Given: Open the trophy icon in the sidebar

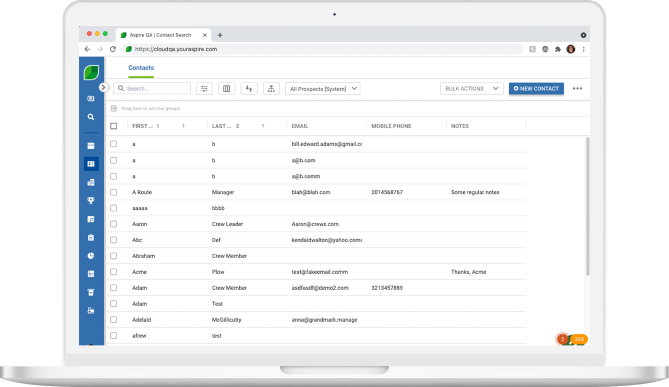Looking at the screenshot, I should (91, 201).
